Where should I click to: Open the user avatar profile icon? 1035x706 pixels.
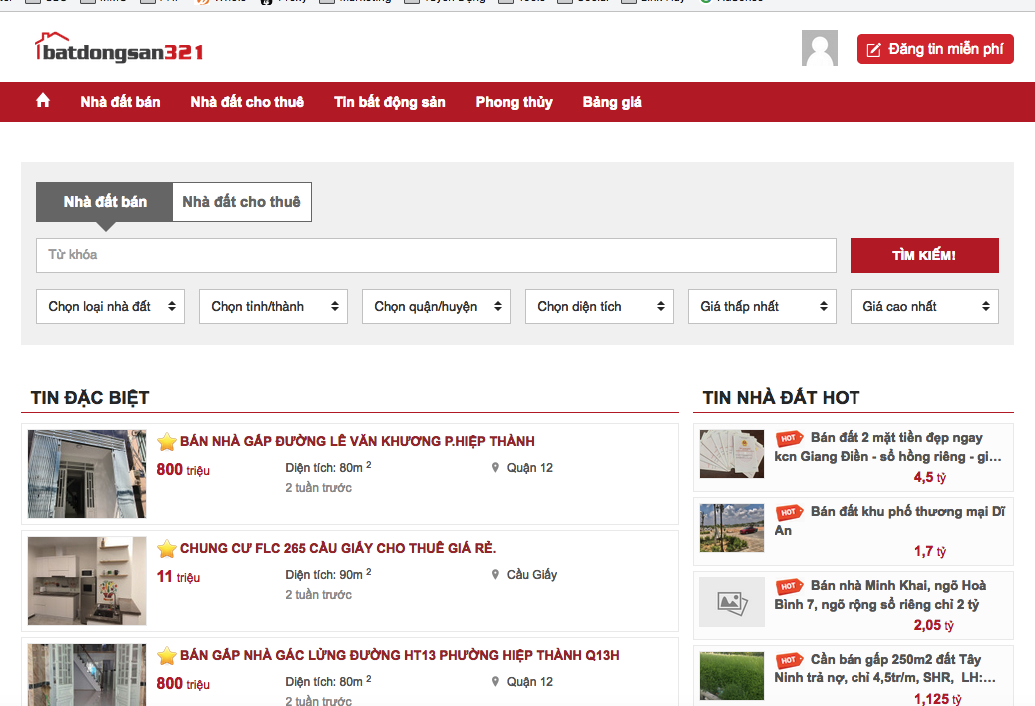click(820, 48)
